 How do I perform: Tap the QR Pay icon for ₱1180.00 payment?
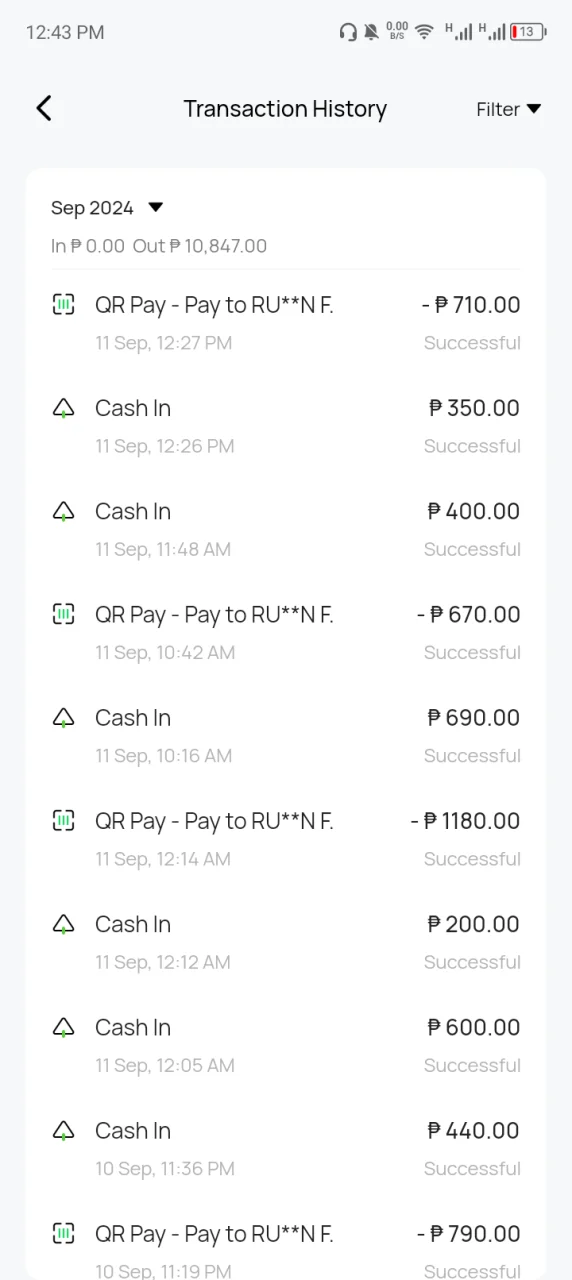coord(63,821)
